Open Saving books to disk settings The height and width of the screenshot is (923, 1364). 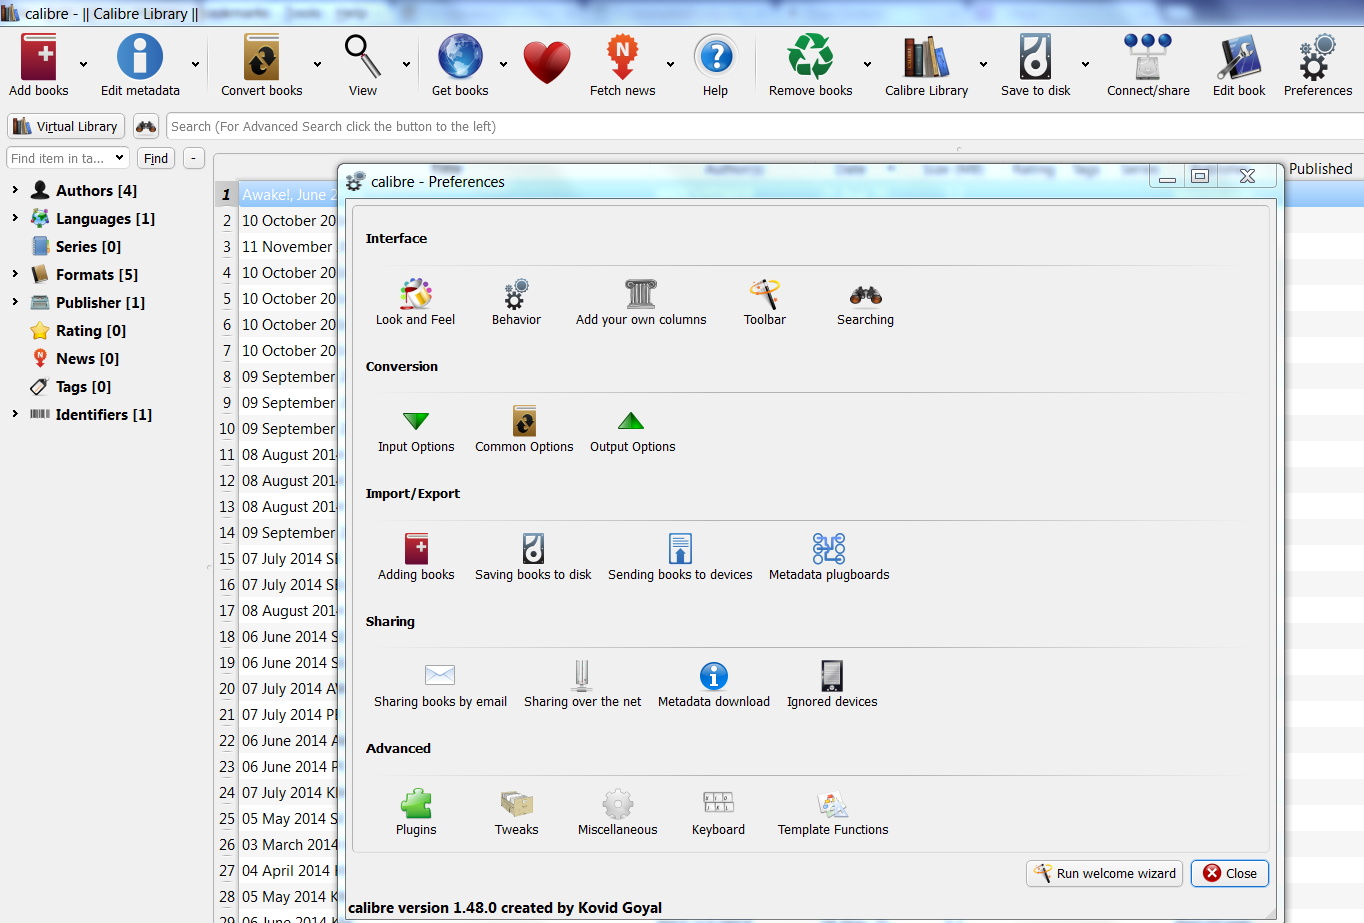point(533,558)
